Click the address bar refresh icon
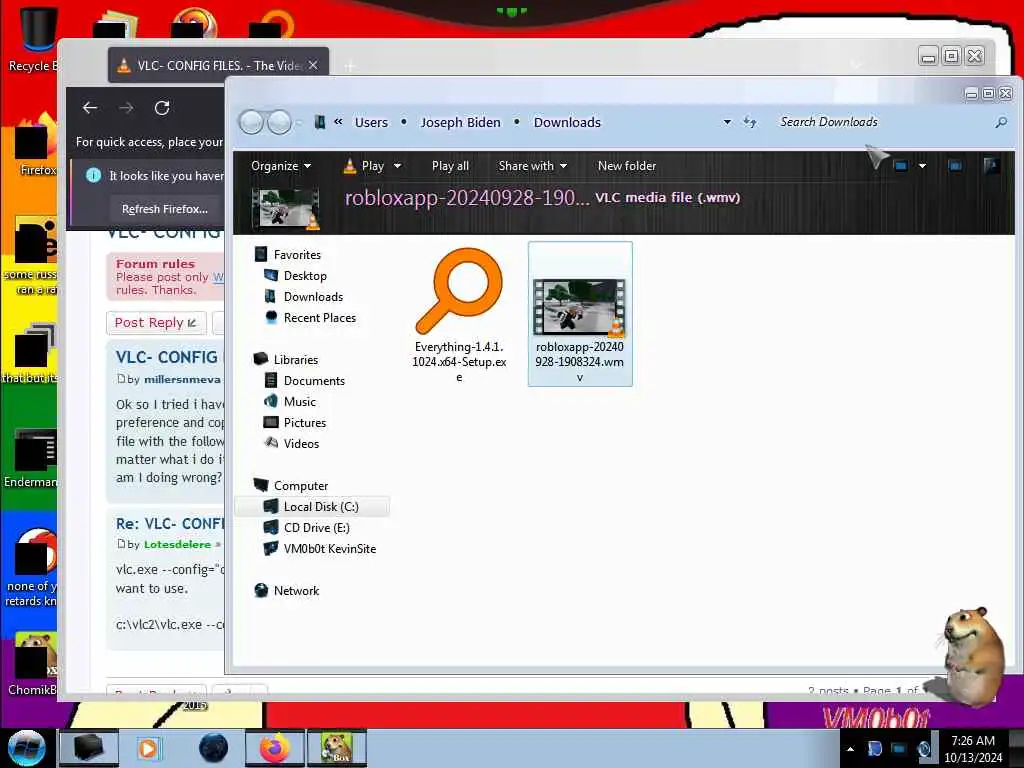 coord(750,122)
